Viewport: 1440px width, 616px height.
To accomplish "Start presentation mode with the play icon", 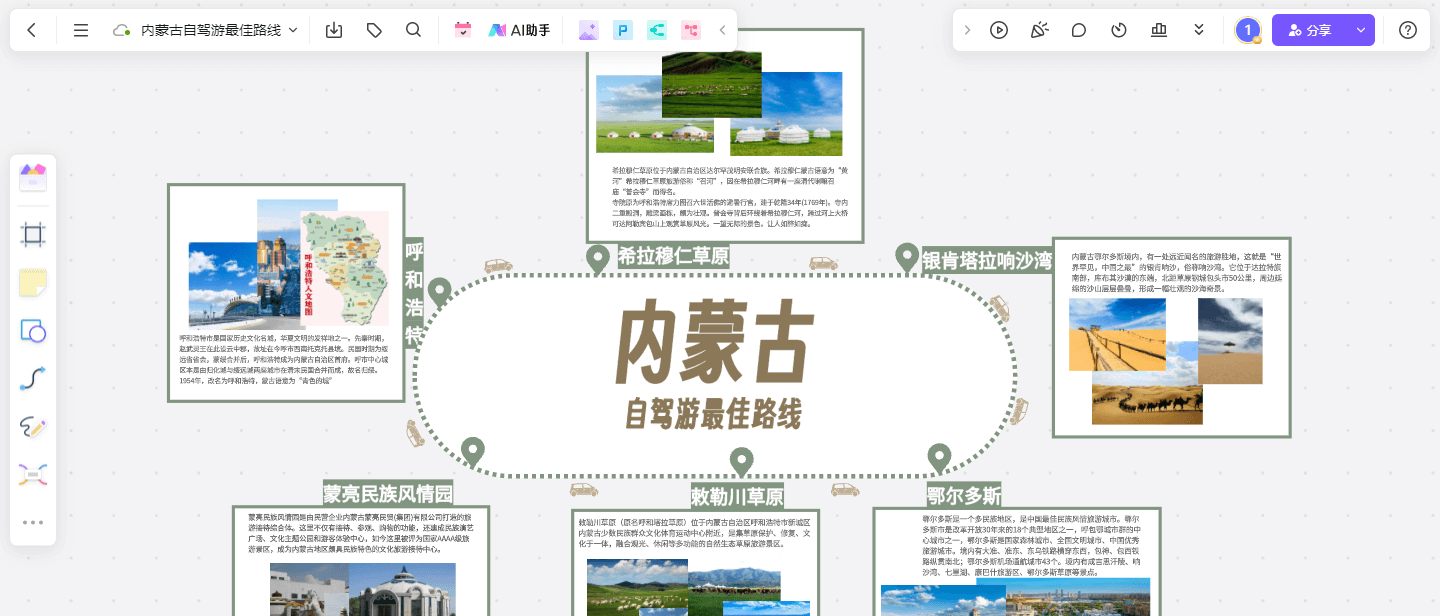I will [999, 30].
